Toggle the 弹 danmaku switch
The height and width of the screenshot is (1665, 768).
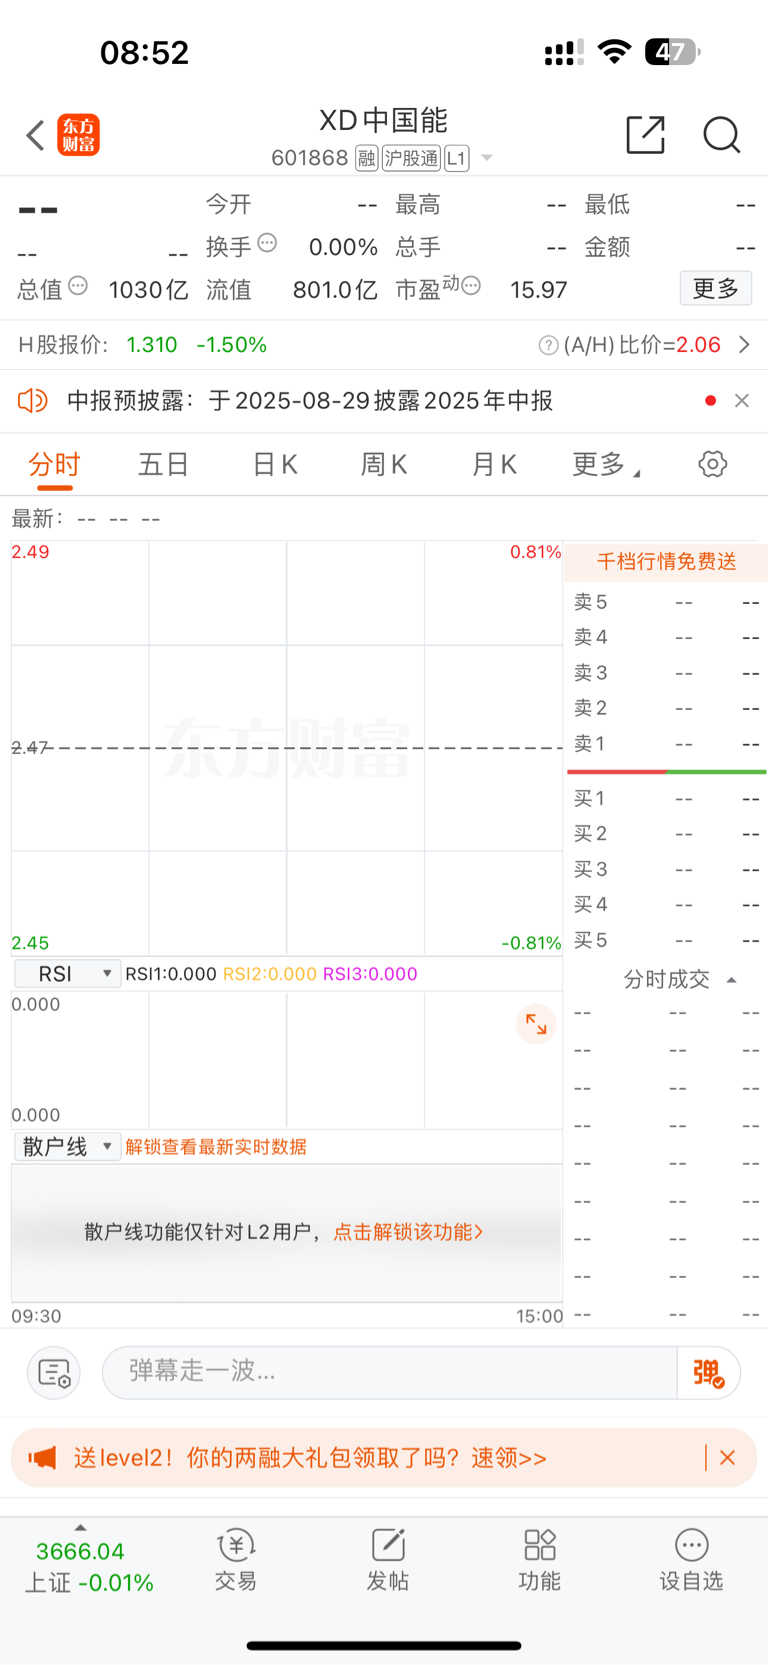click(x=709, y=1373)
